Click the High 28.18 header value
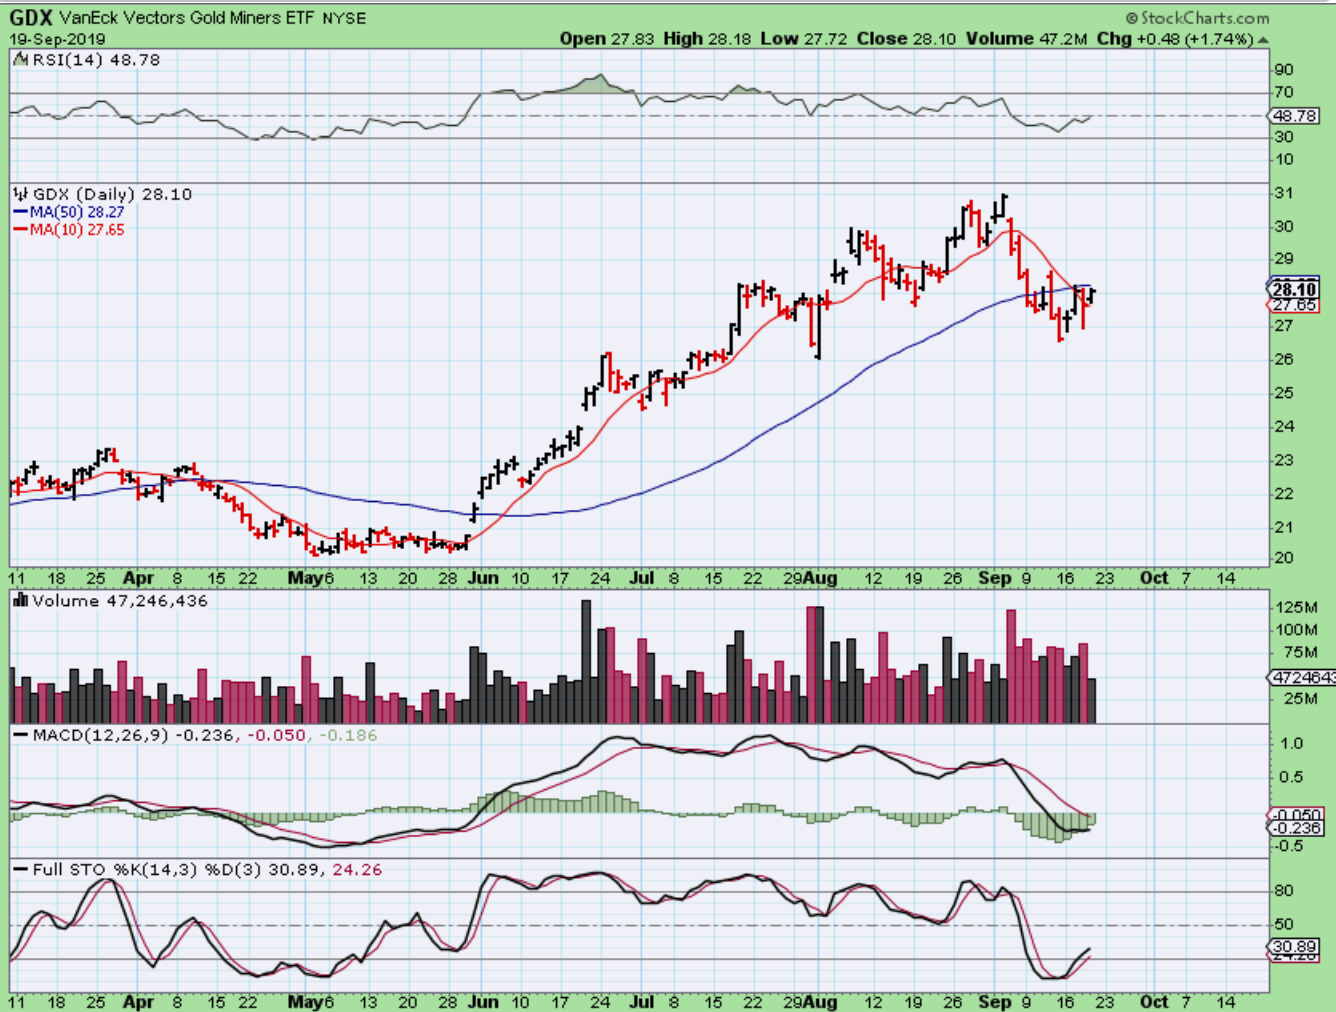 (x=708, y=39)
